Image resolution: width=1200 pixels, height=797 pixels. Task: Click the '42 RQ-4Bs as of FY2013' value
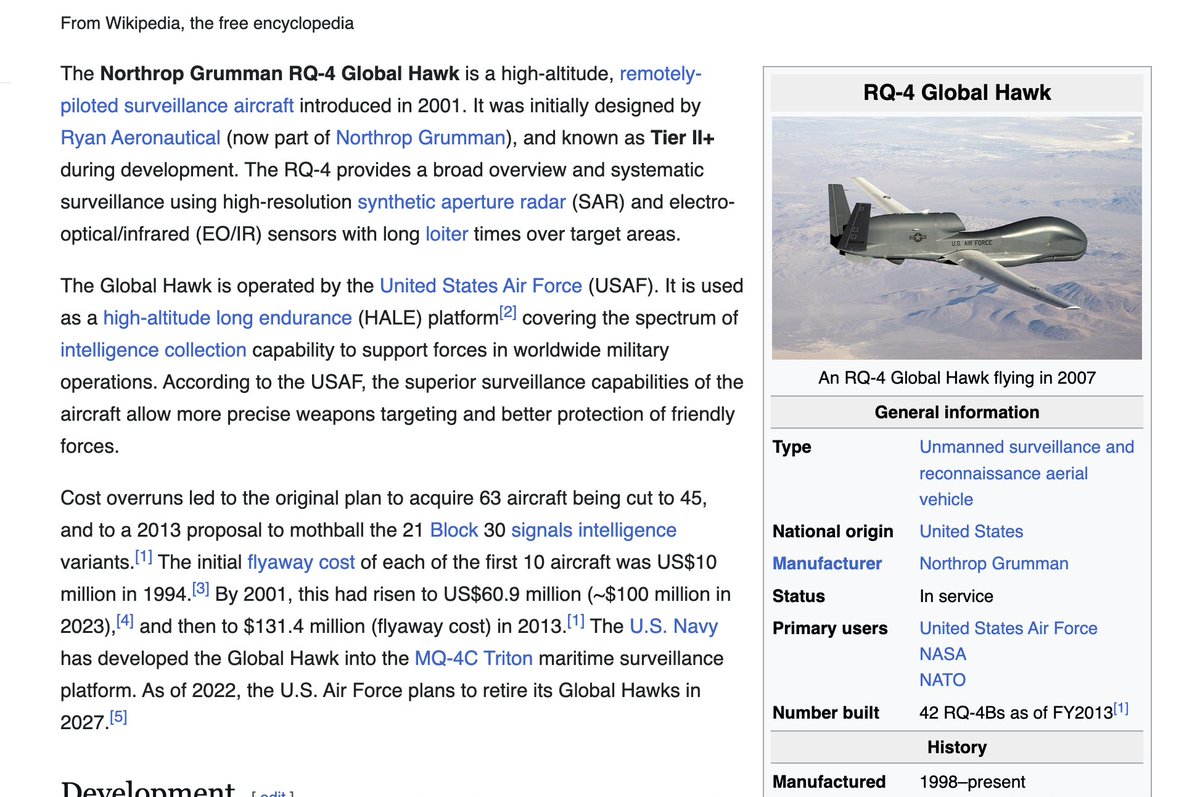point(1015,713)
